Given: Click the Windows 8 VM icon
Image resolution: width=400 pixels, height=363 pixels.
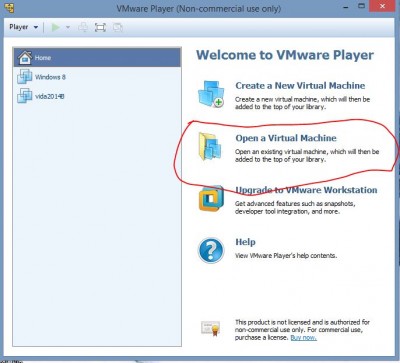Looking at the screenshot, I should 25,77.
